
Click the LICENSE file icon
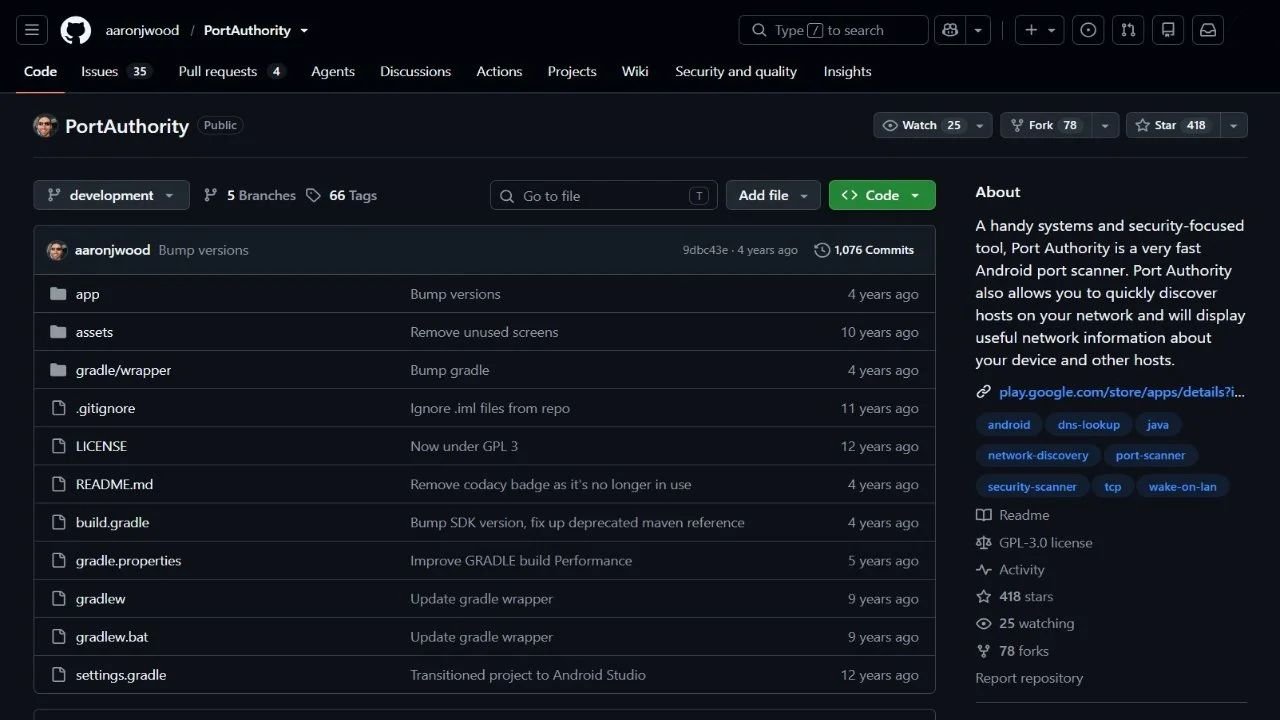click(58, 446)
